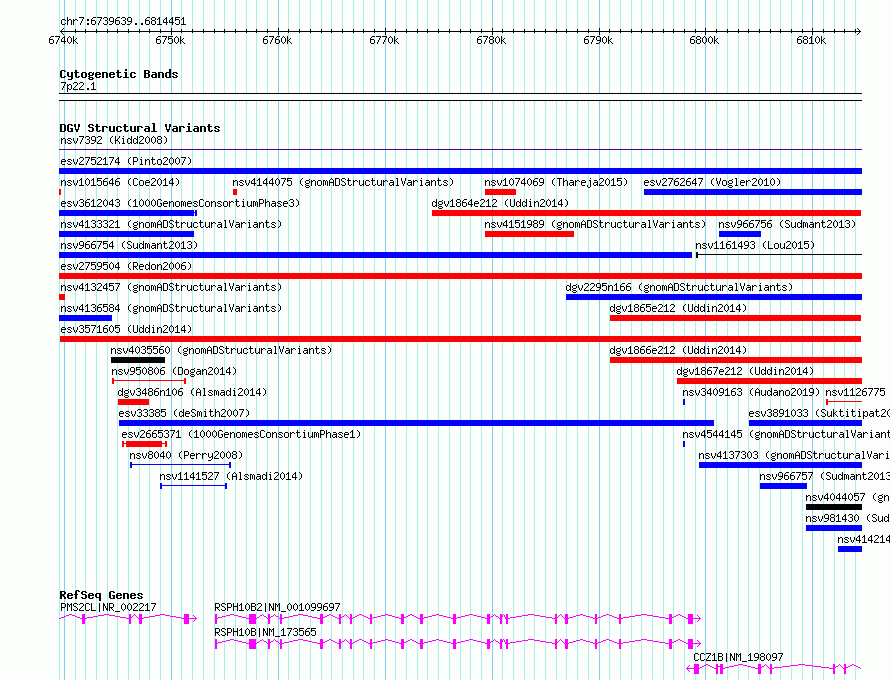This screenshot has width=890, height=680.
Task: Select nsv4133321 gnomAD variant label
Action: [x=171, y=224]
